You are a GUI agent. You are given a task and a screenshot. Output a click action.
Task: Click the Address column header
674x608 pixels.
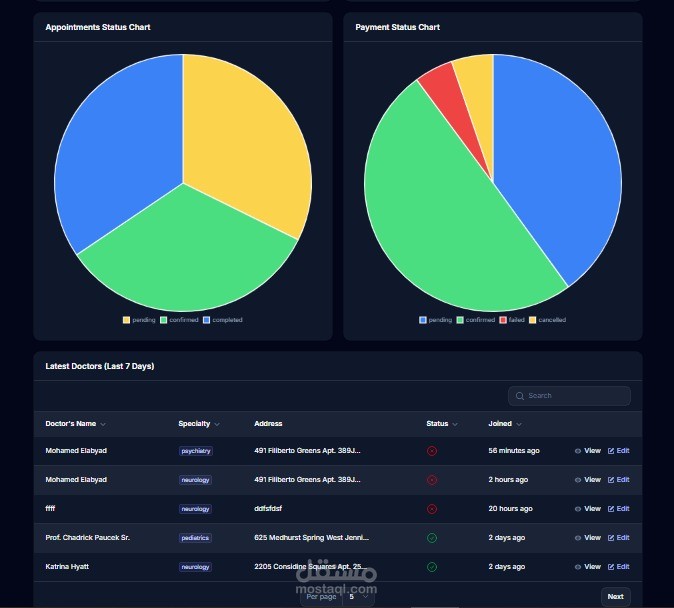pos(268,424)
